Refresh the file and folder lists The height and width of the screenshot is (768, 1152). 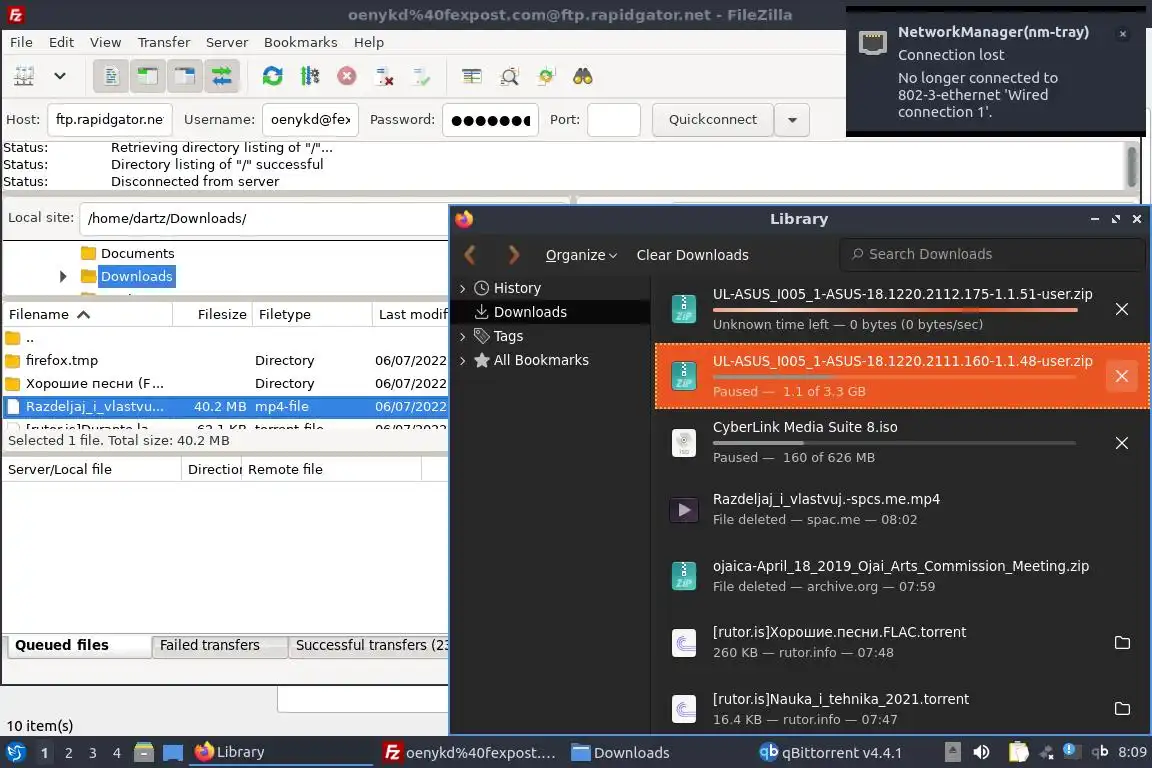[273, 76]
